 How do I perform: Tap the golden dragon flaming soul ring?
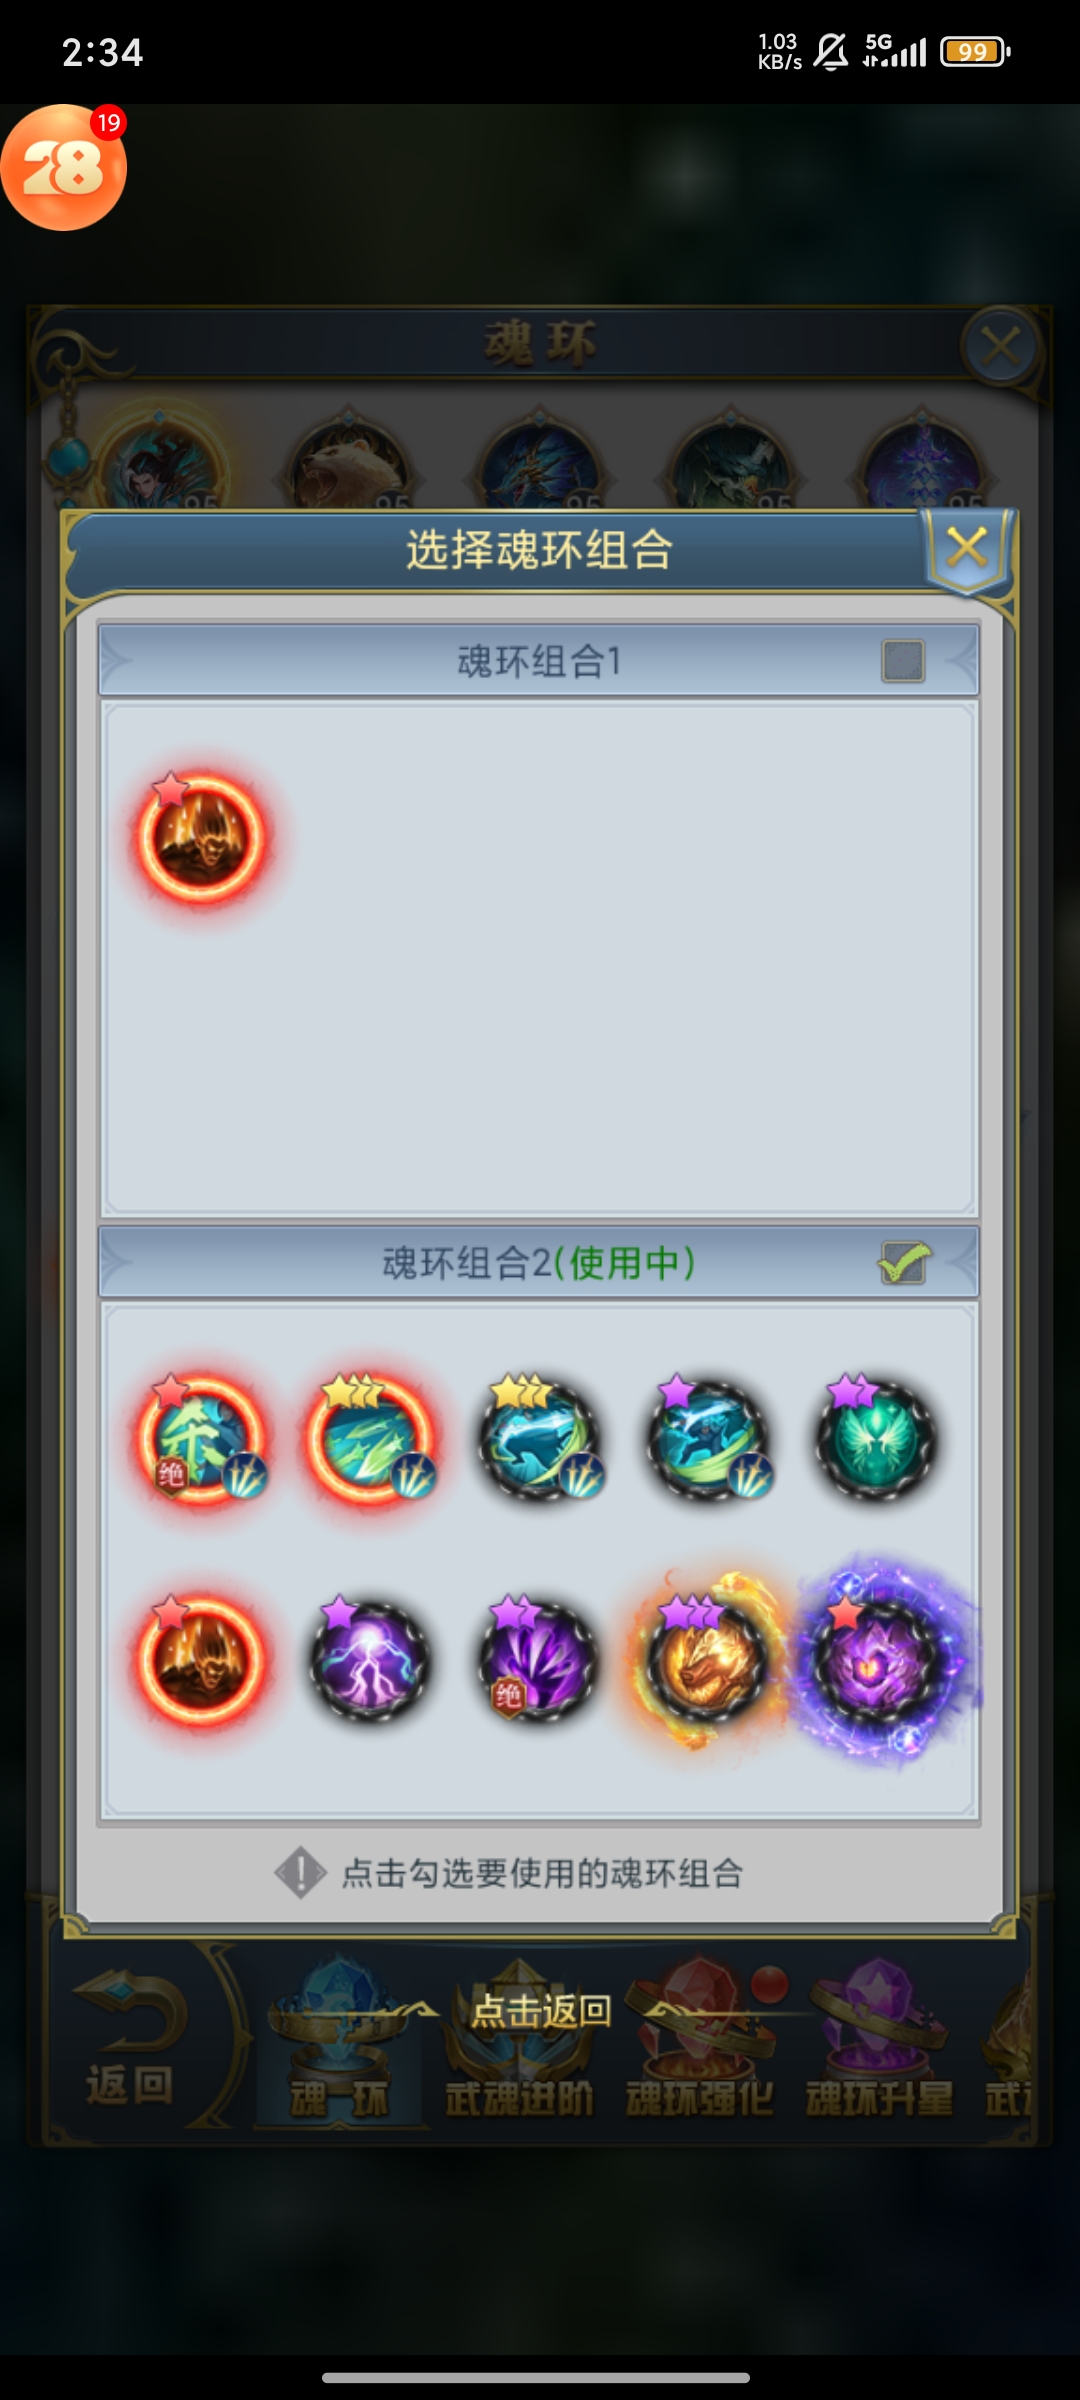706,1660
